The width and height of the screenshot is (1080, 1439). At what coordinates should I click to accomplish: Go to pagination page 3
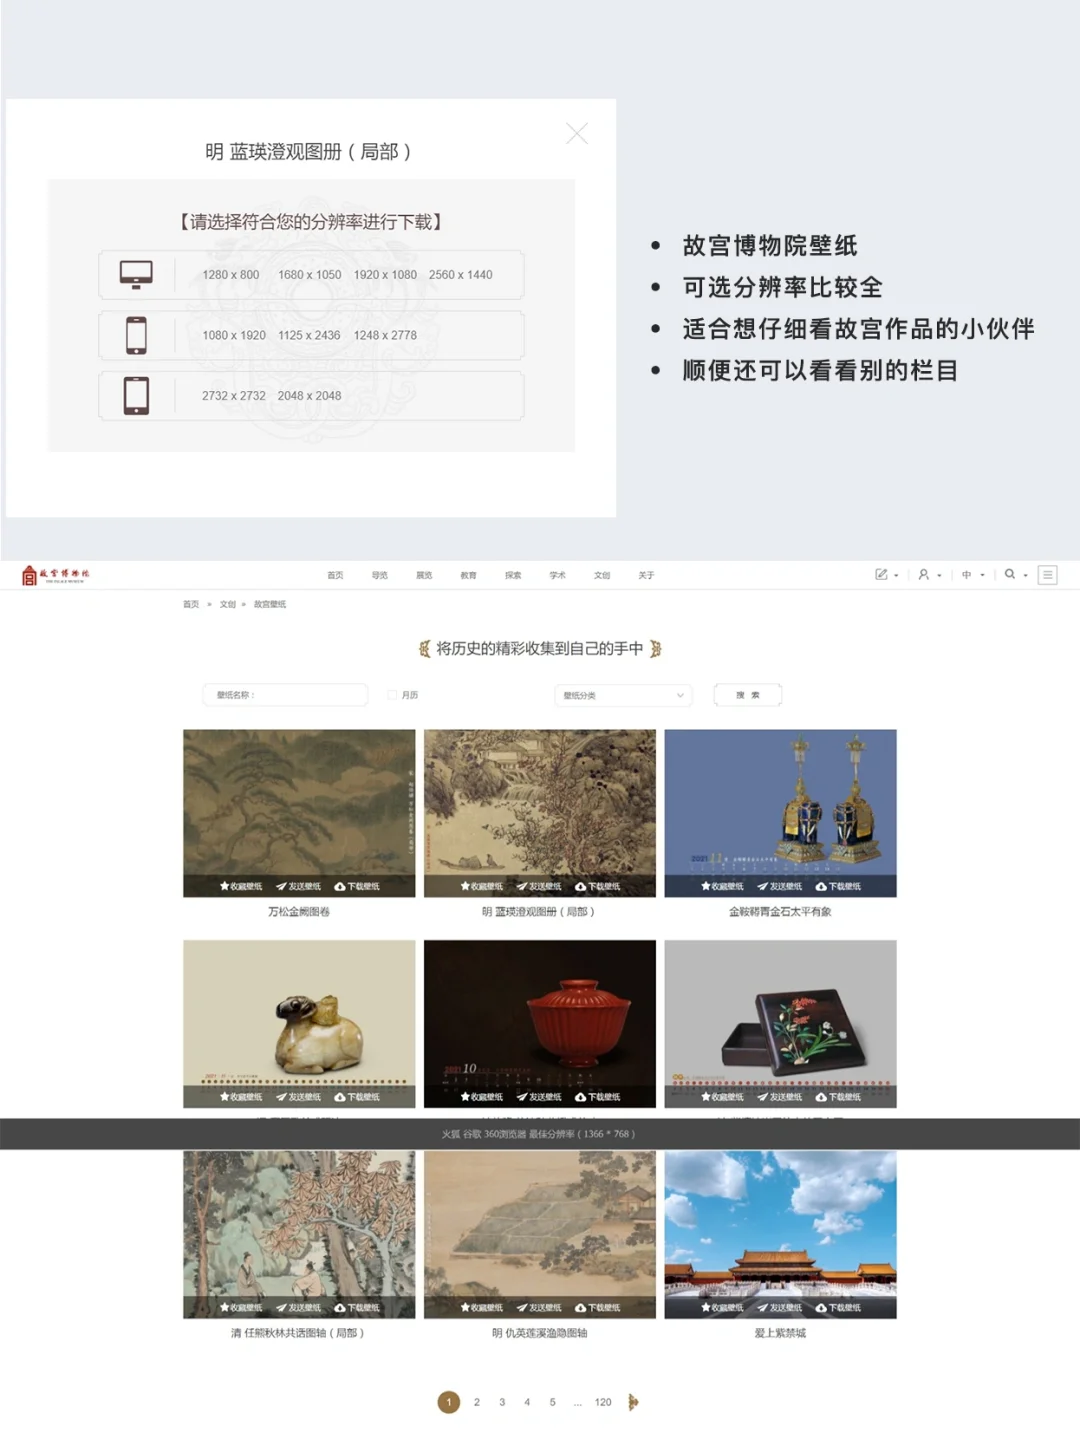click(x=502, y=1402)
